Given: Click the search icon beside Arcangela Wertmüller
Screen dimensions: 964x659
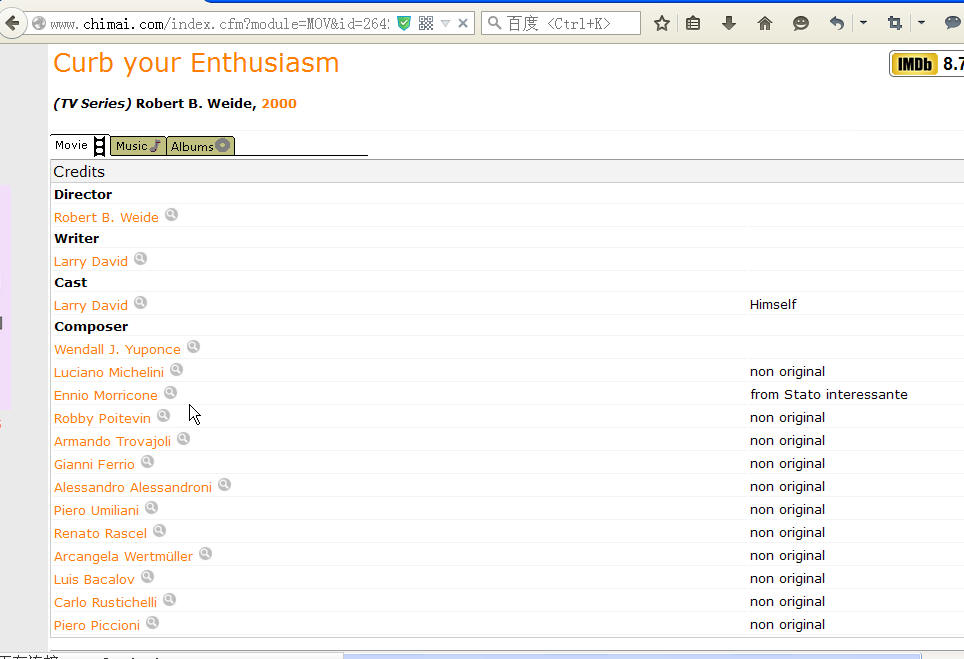Looking at the screenshot, I should 205,554.
